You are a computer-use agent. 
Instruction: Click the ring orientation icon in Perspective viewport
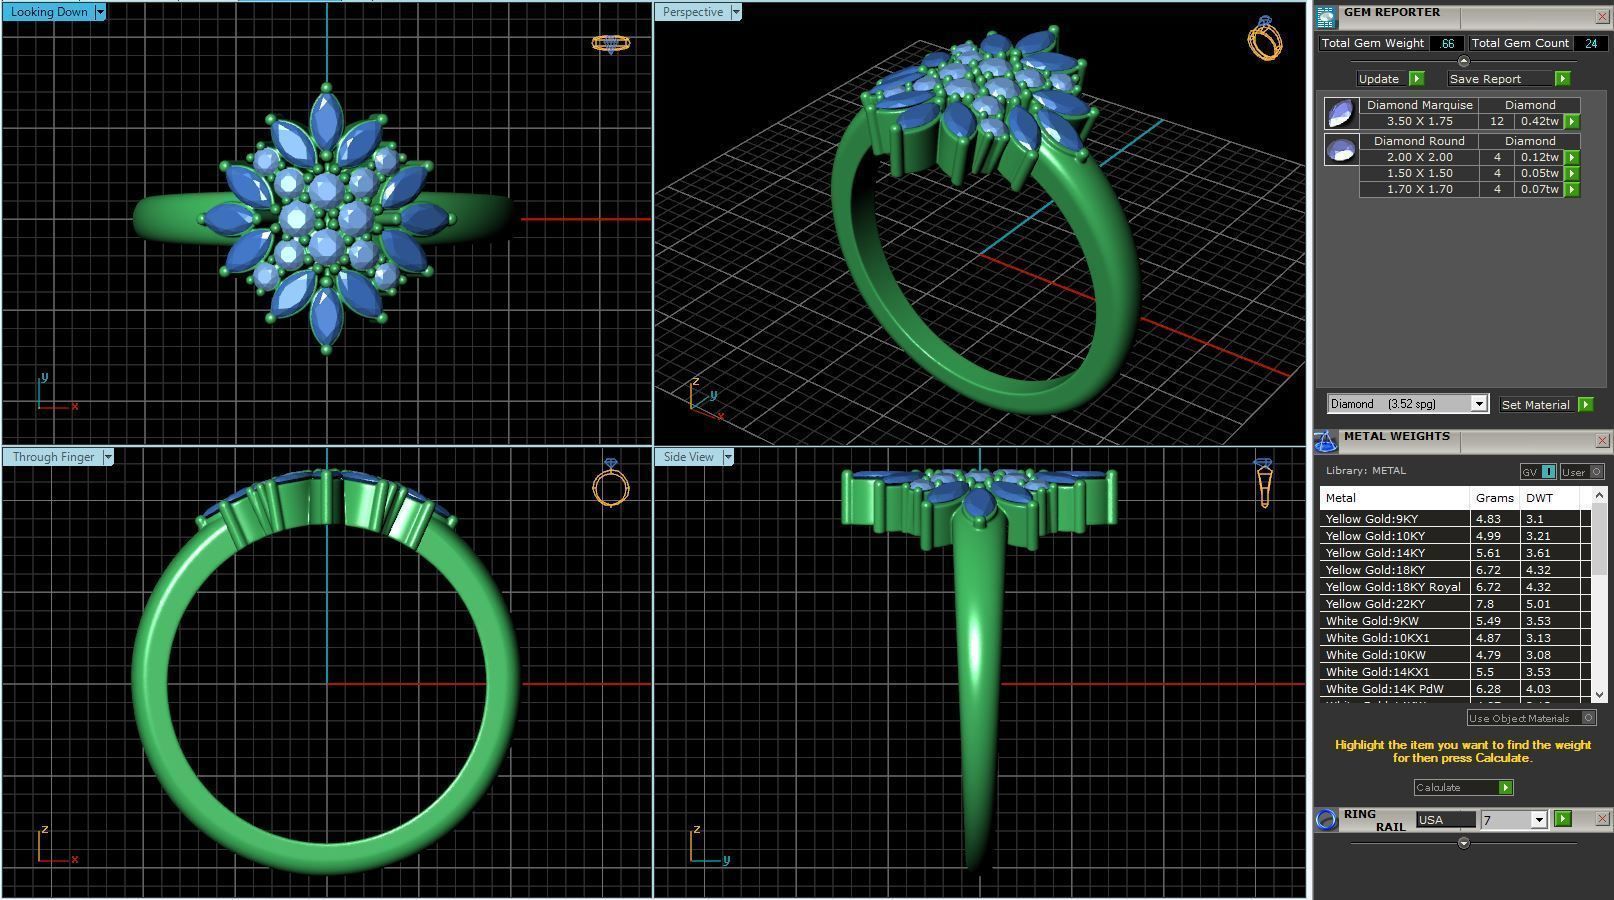(1265, 38)
